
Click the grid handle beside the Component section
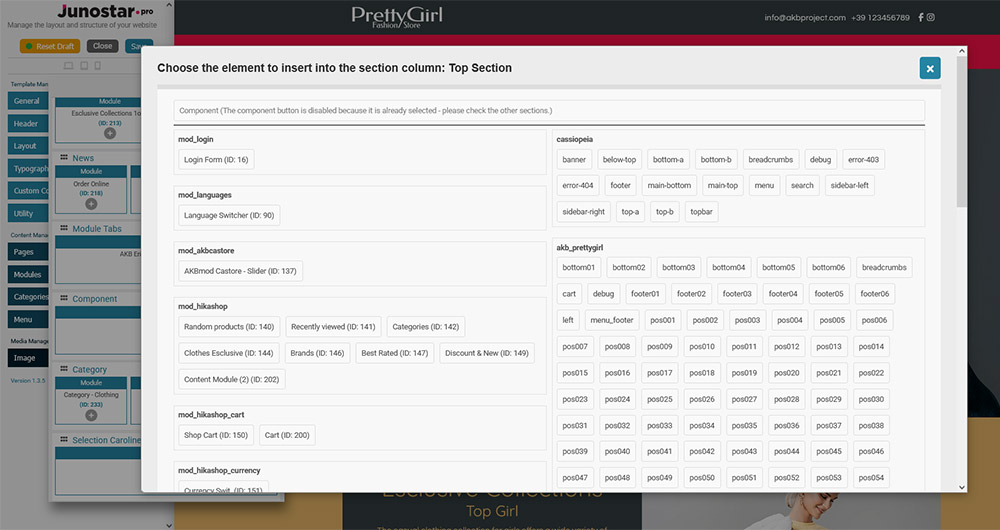pos(64,299)
